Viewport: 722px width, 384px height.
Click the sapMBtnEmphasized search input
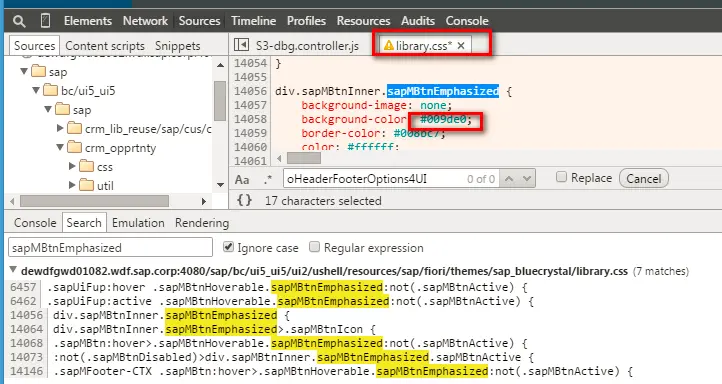point(111,247)
